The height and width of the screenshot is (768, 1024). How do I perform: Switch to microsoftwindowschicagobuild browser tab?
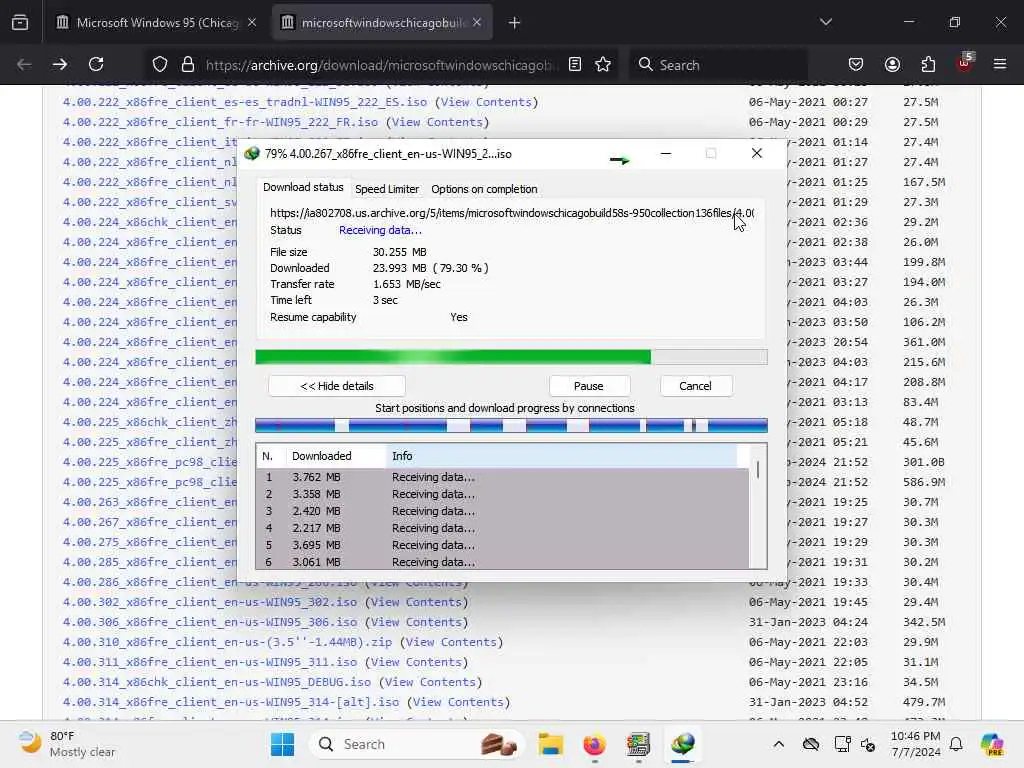382,23
